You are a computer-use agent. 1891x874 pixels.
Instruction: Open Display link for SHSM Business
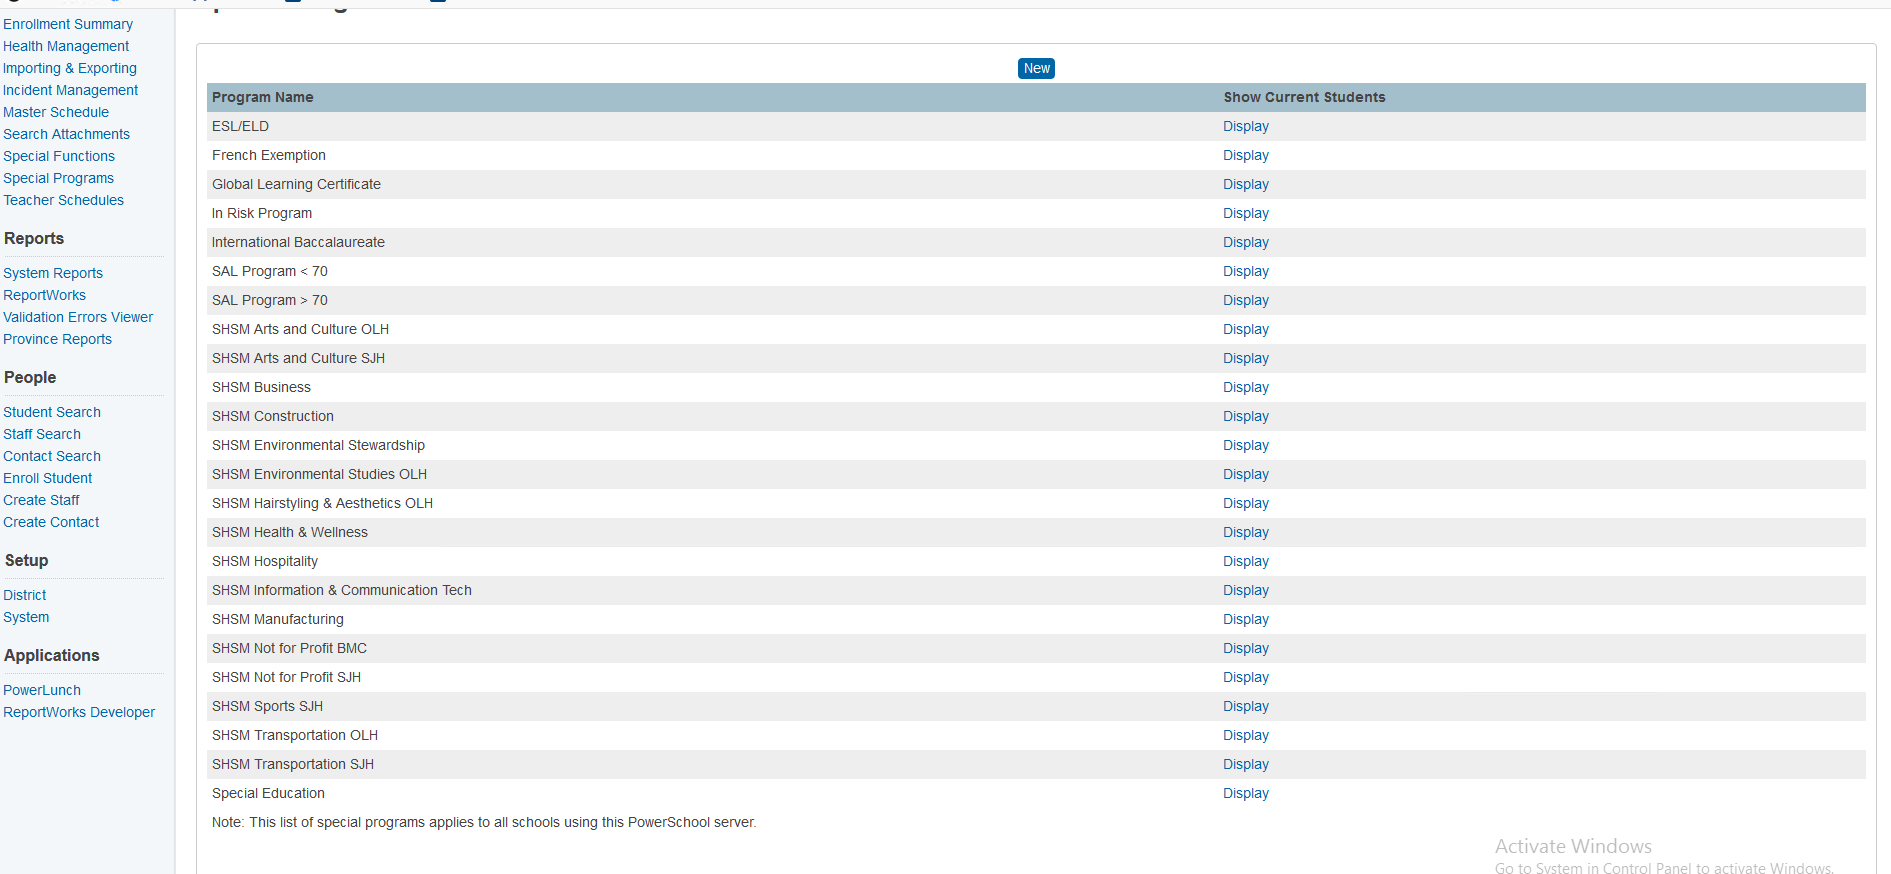1245,387
